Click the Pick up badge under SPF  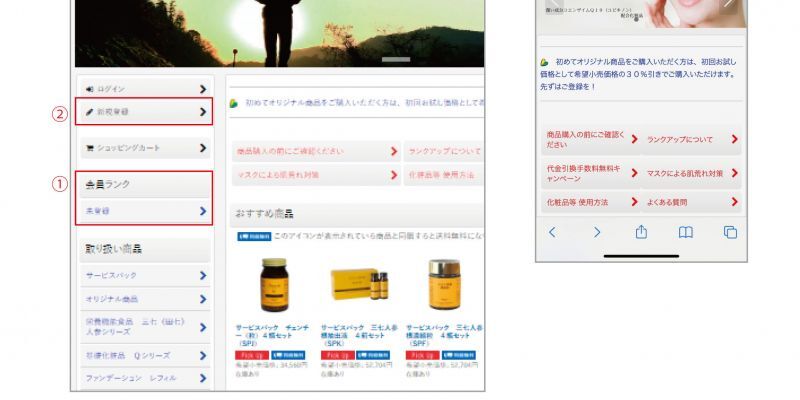point(422,355)
